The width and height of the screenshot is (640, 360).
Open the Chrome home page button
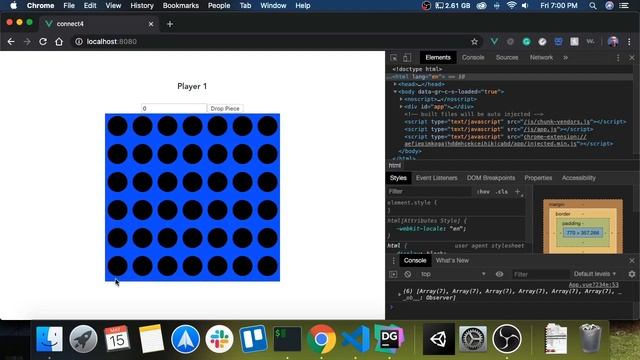59,42
